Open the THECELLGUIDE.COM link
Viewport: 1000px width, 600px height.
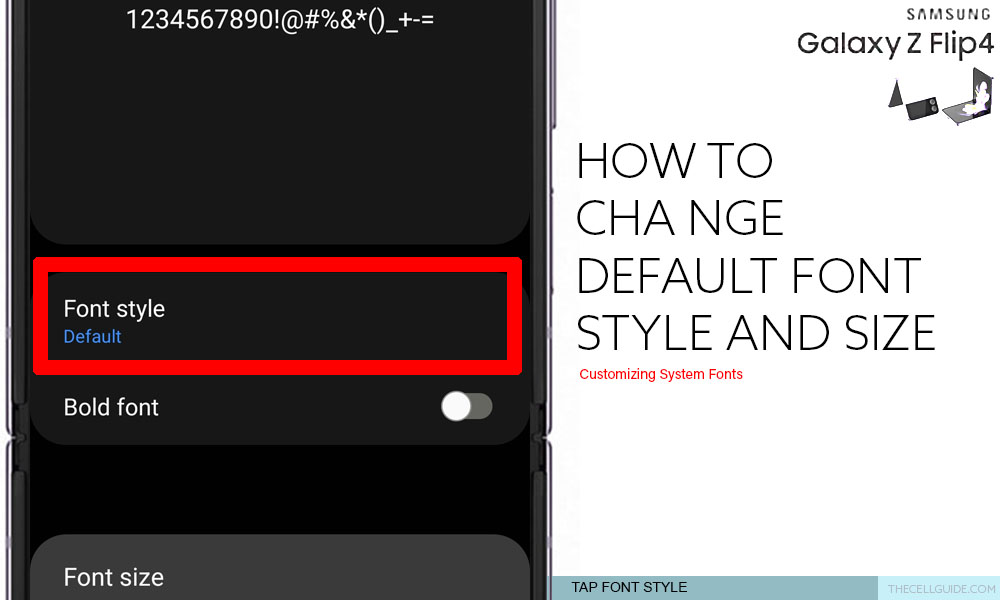(941, 589)
